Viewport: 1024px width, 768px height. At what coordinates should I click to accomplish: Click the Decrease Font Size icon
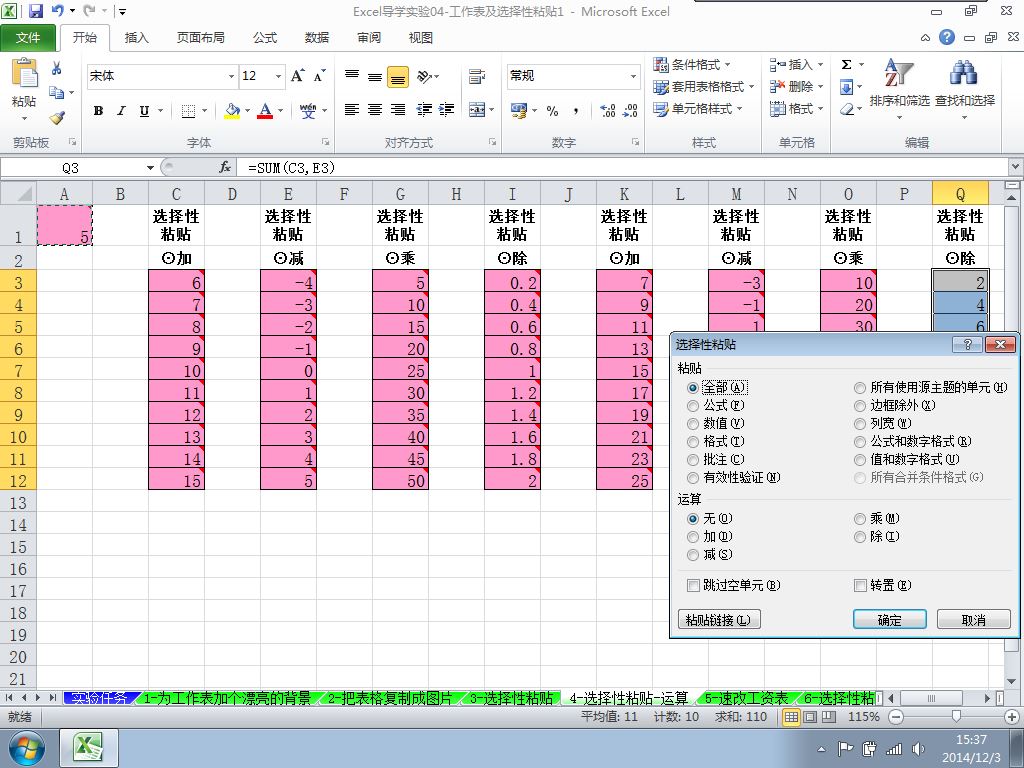pos(319,76)
